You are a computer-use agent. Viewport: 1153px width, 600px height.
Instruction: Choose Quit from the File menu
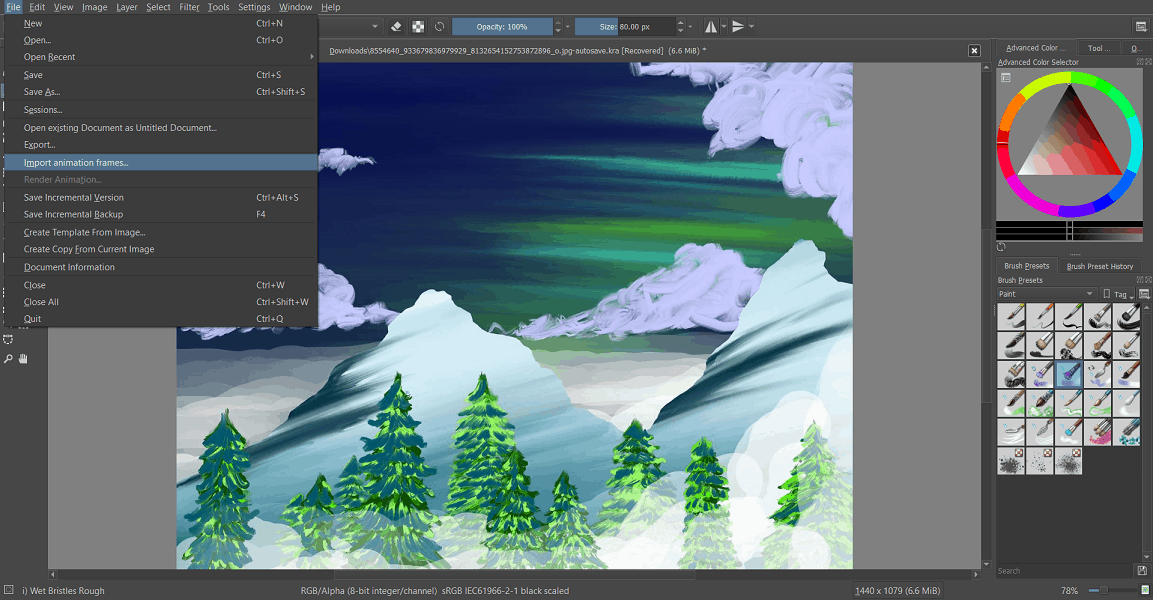click(x=161, y=318)
